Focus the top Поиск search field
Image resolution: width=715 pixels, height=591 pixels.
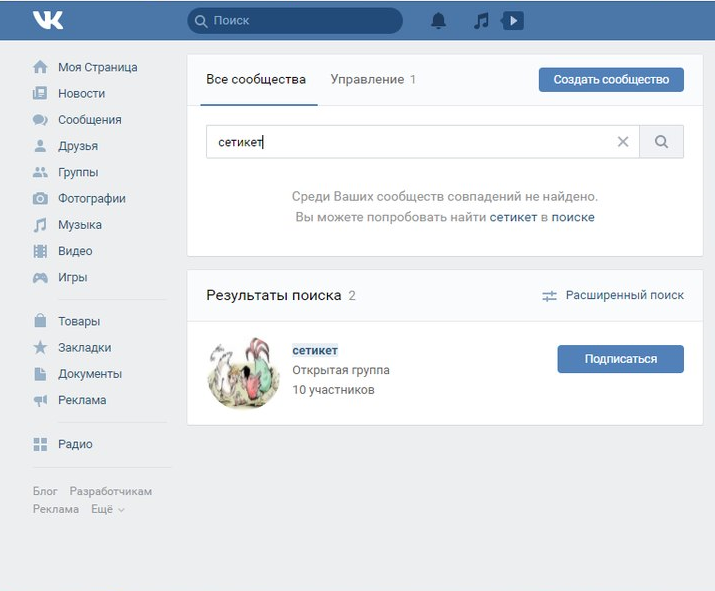coord(295,21)
